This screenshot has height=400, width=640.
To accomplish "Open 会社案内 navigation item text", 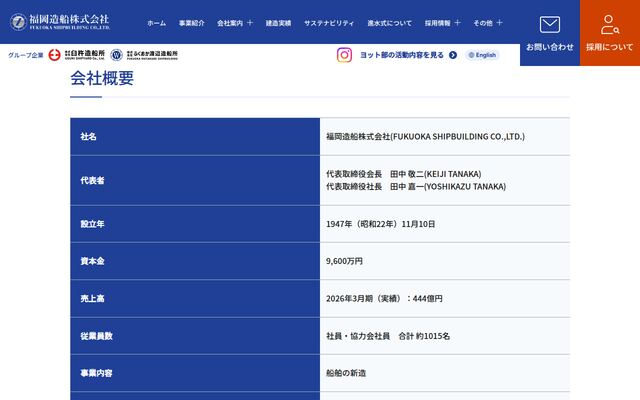I will (x=230, y=23).
